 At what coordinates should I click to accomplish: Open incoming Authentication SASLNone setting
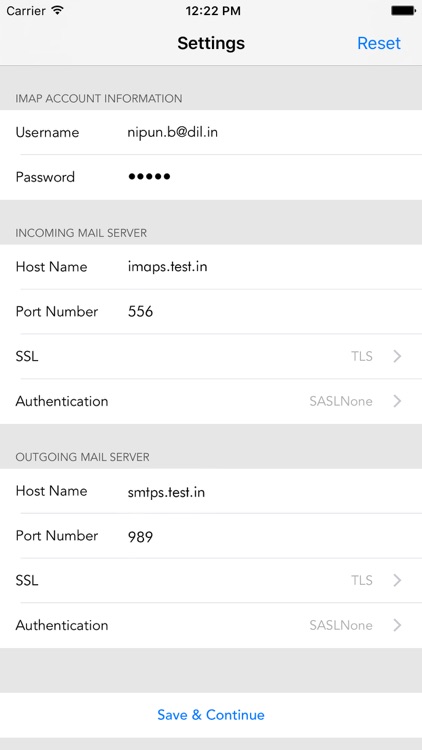pyautogui.click(x=211, y=401)
